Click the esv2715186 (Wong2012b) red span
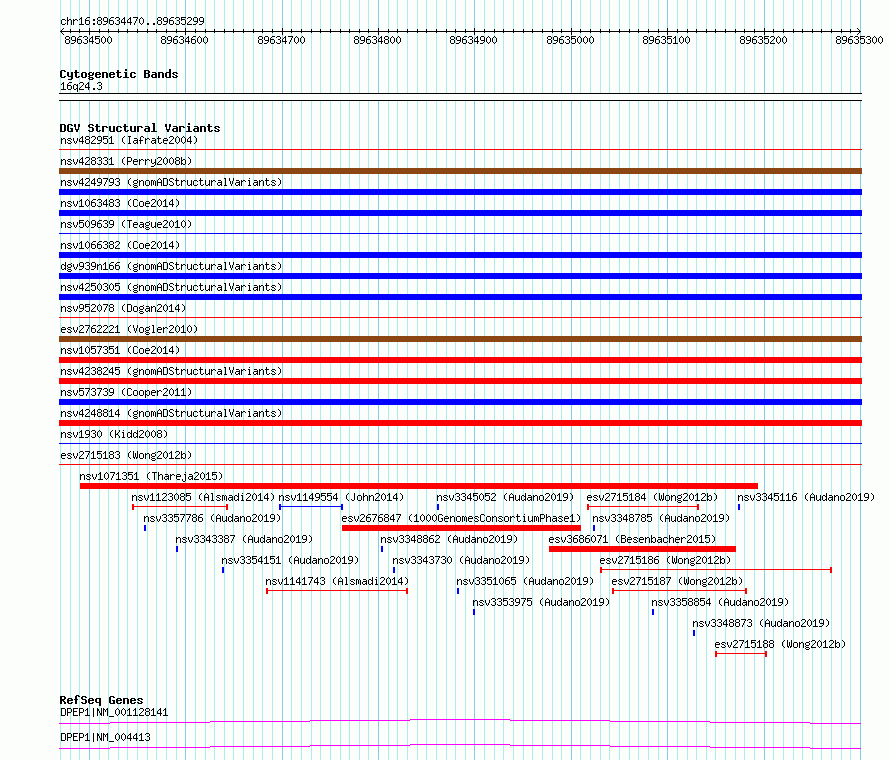890x760 pixels. coord(716,570)
